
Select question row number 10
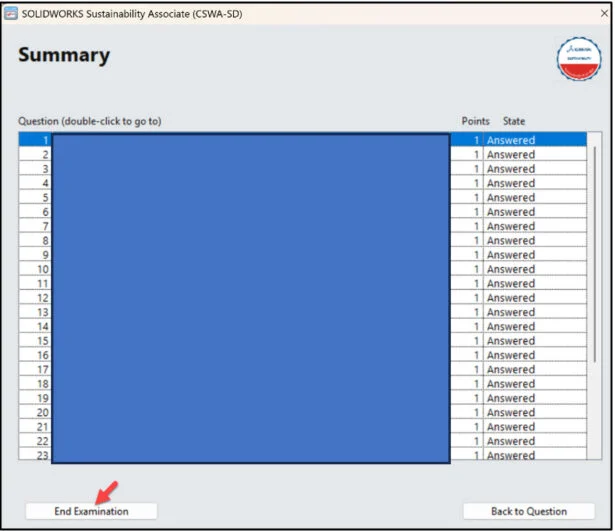(302, 269)
